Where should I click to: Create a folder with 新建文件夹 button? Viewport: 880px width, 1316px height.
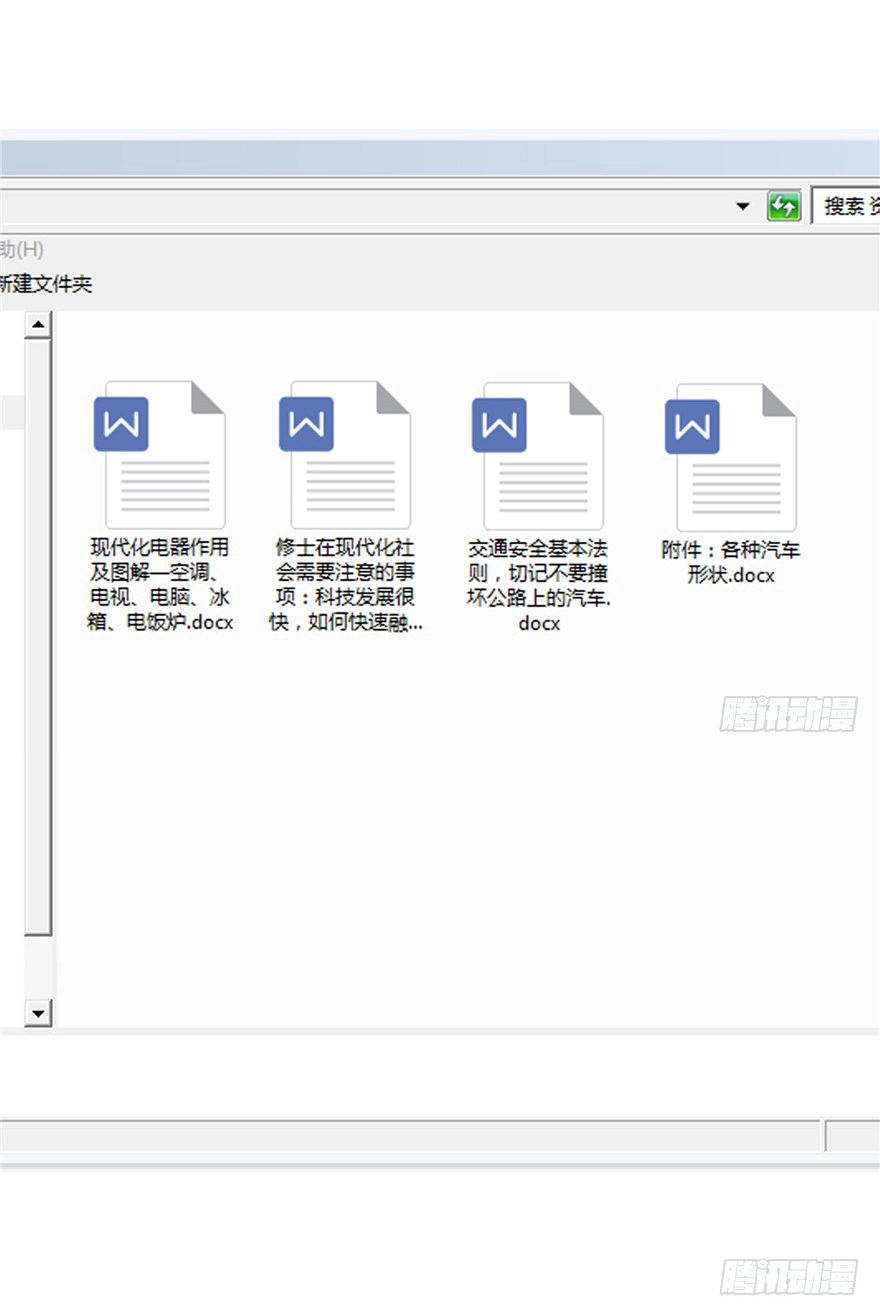[45, 284]
